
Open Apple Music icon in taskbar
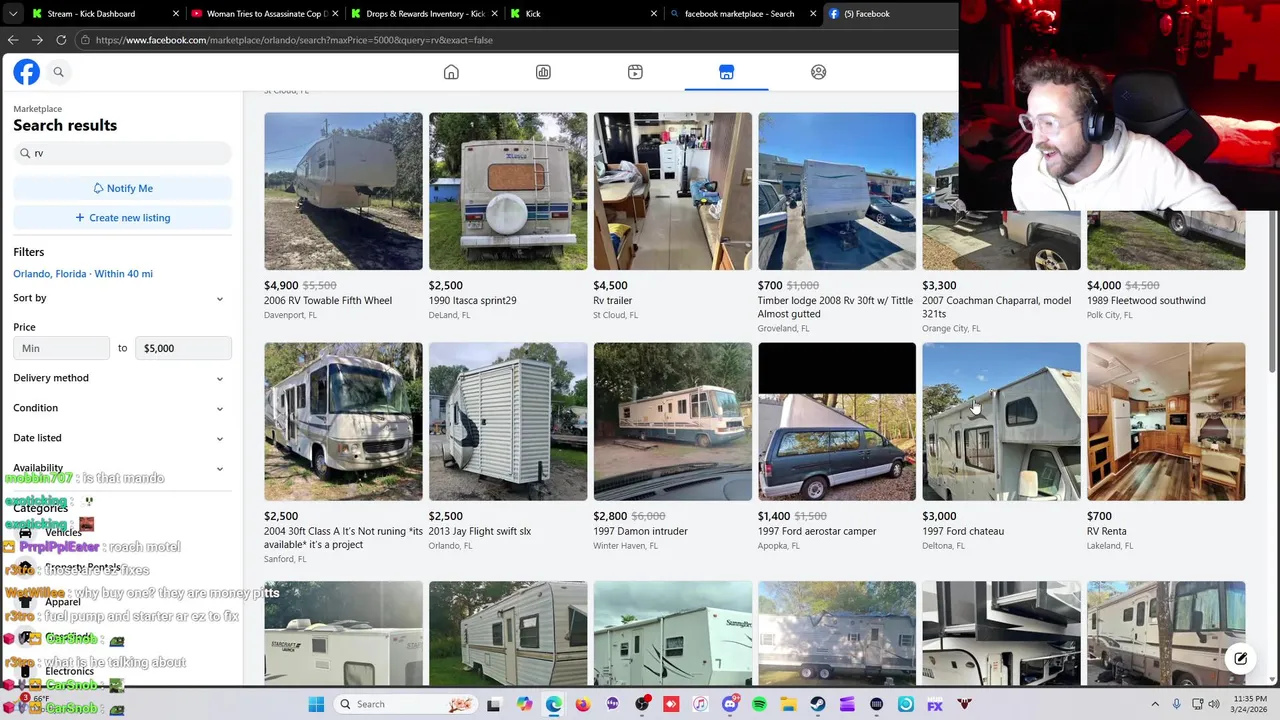701,704
